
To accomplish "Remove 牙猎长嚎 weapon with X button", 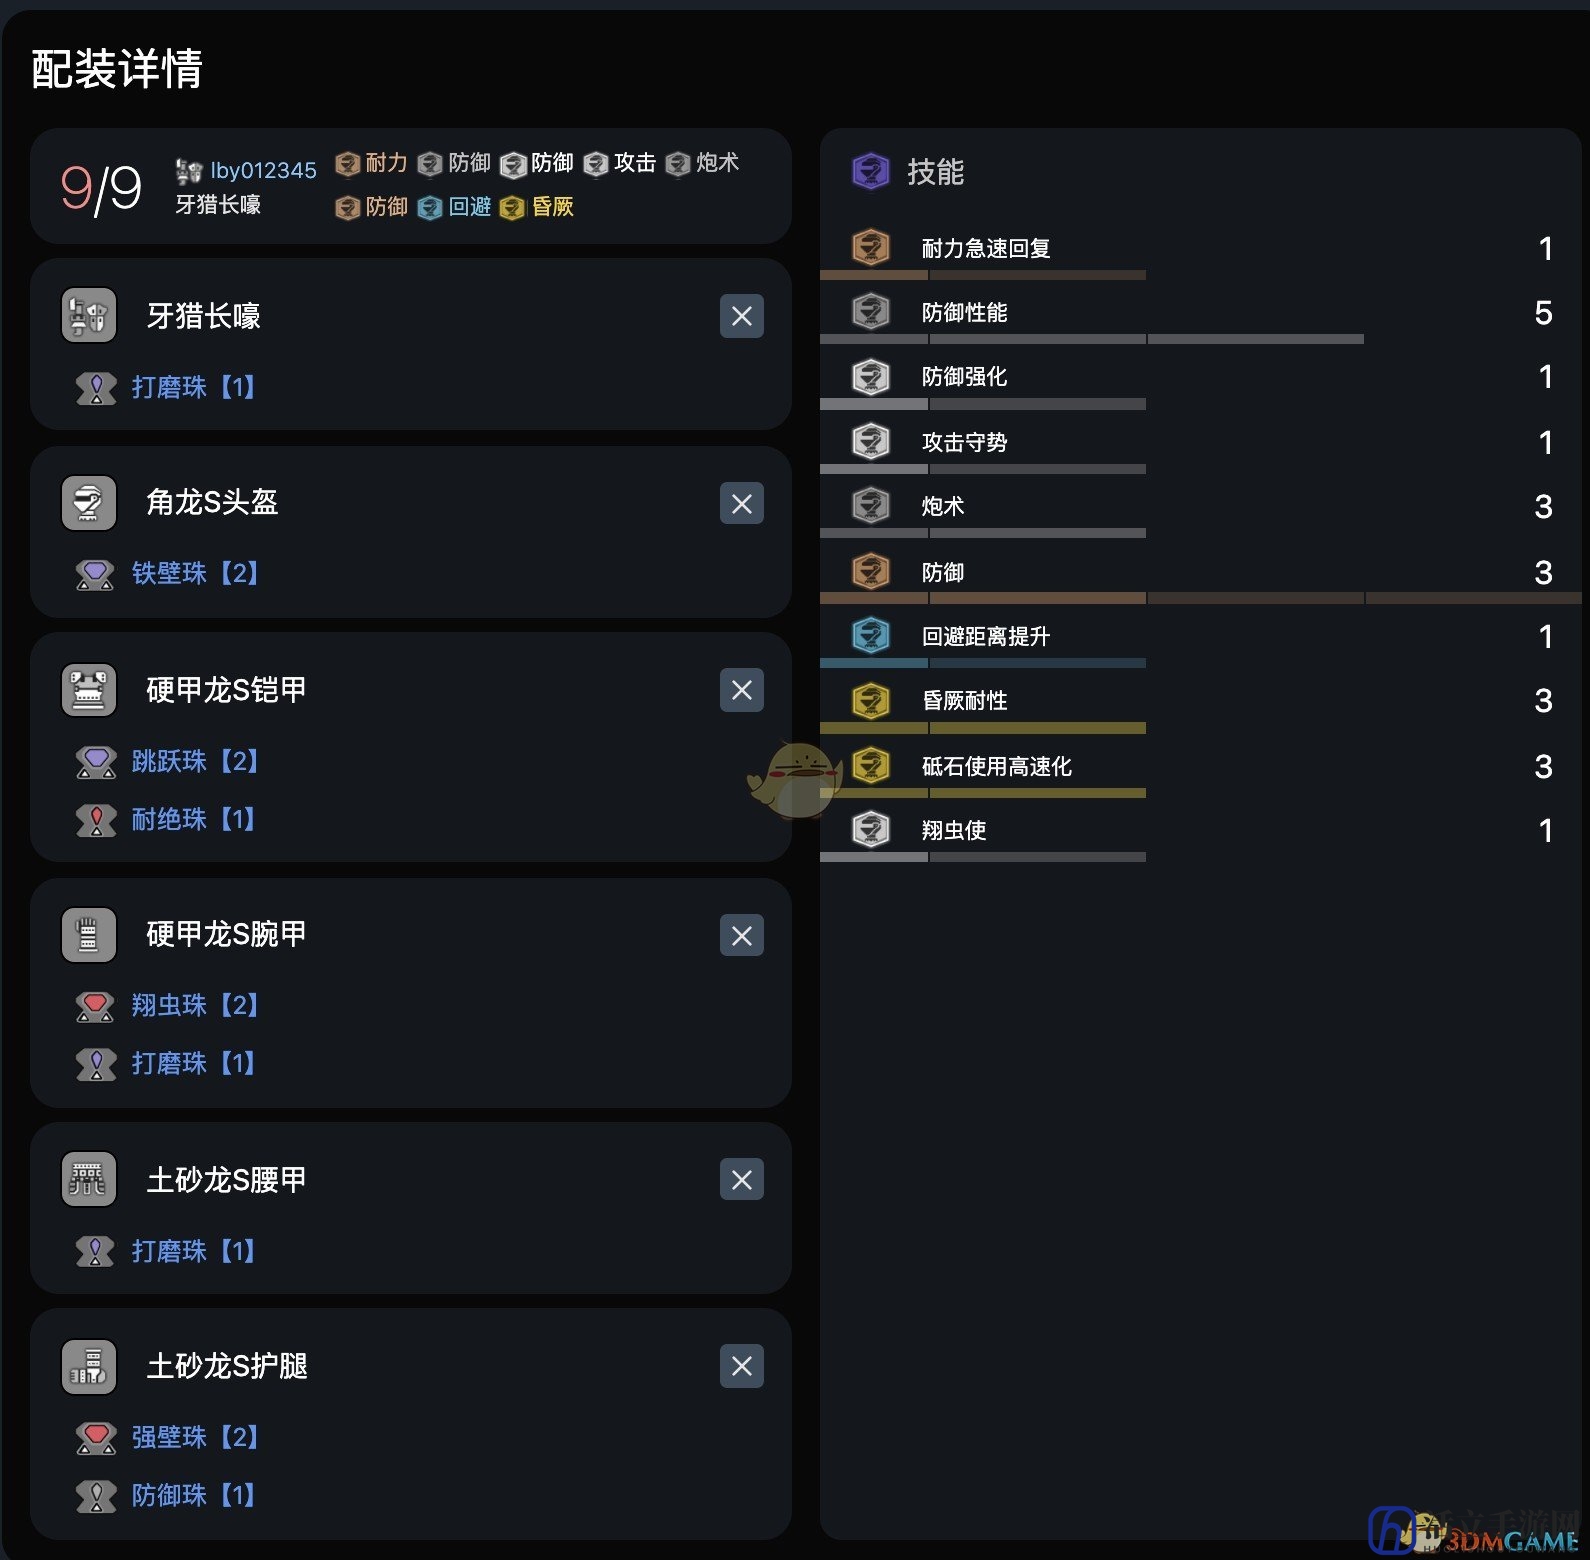I will tap(741, 316).
